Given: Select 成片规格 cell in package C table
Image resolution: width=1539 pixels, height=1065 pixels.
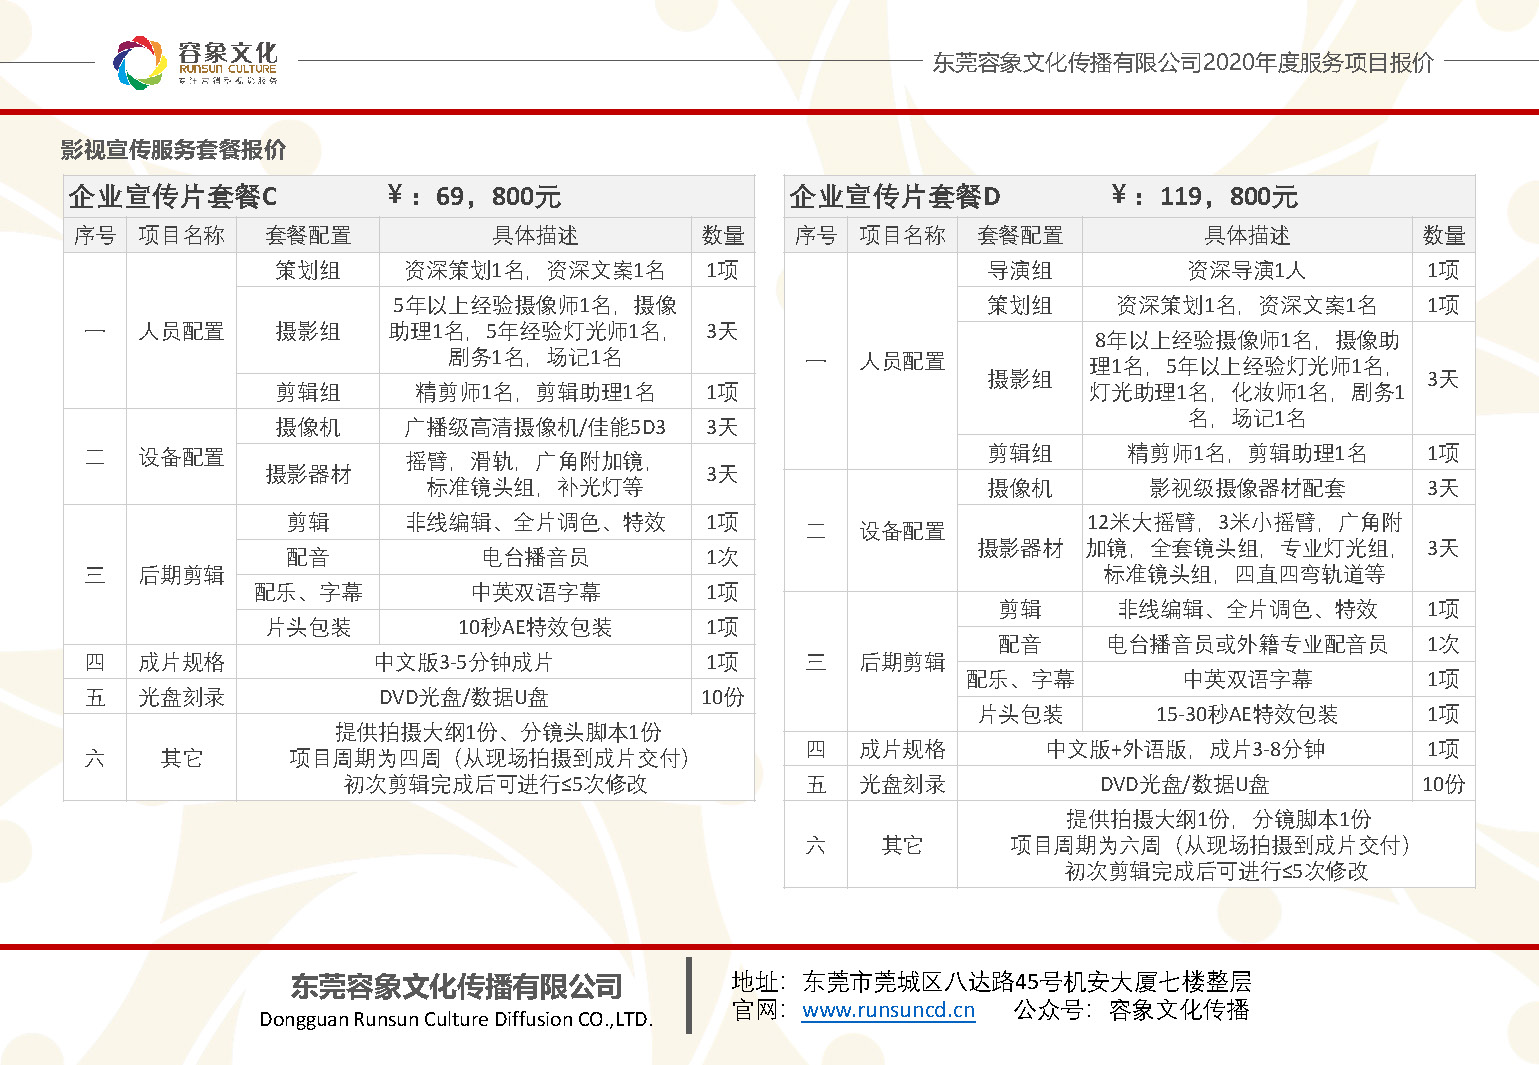Looking at the screenshot, I should point(181,662).
